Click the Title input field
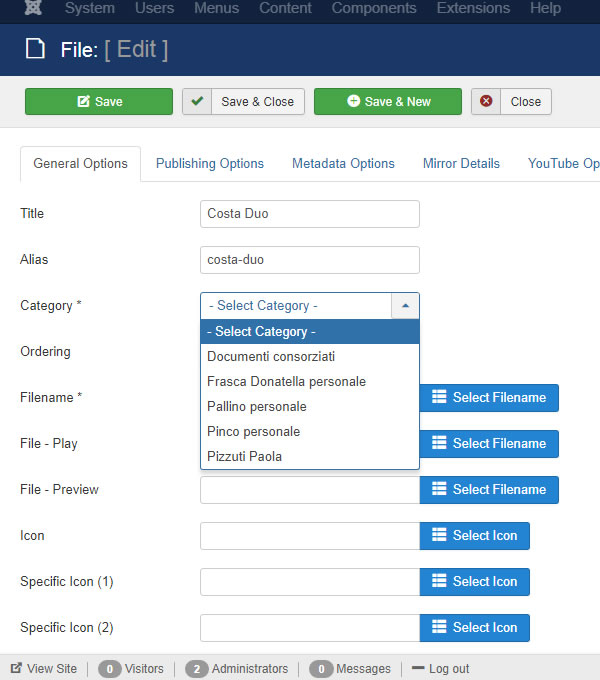The height and width of the screenshot is (680, 600). click(309, 214)
